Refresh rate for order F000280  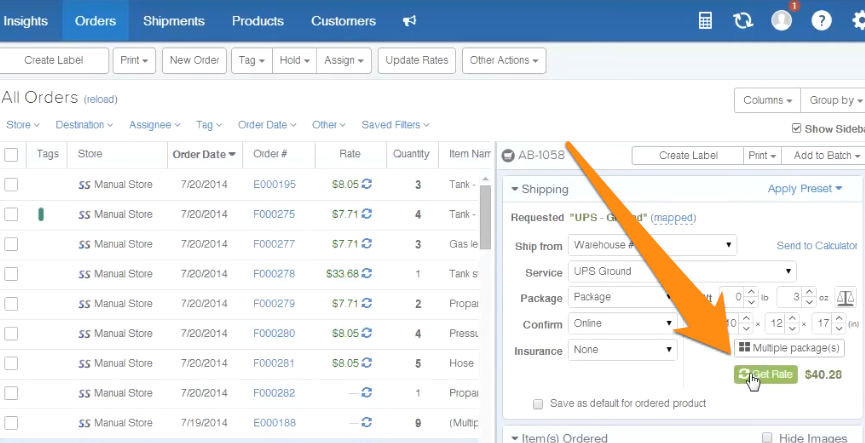(366, 333)
